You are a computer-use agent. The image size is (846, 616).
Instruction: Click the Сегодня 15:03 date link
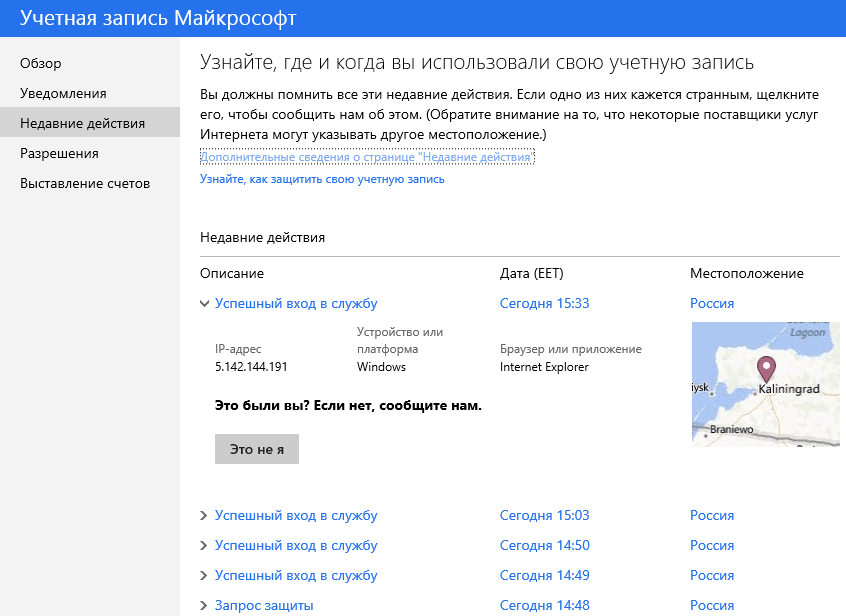544,516
